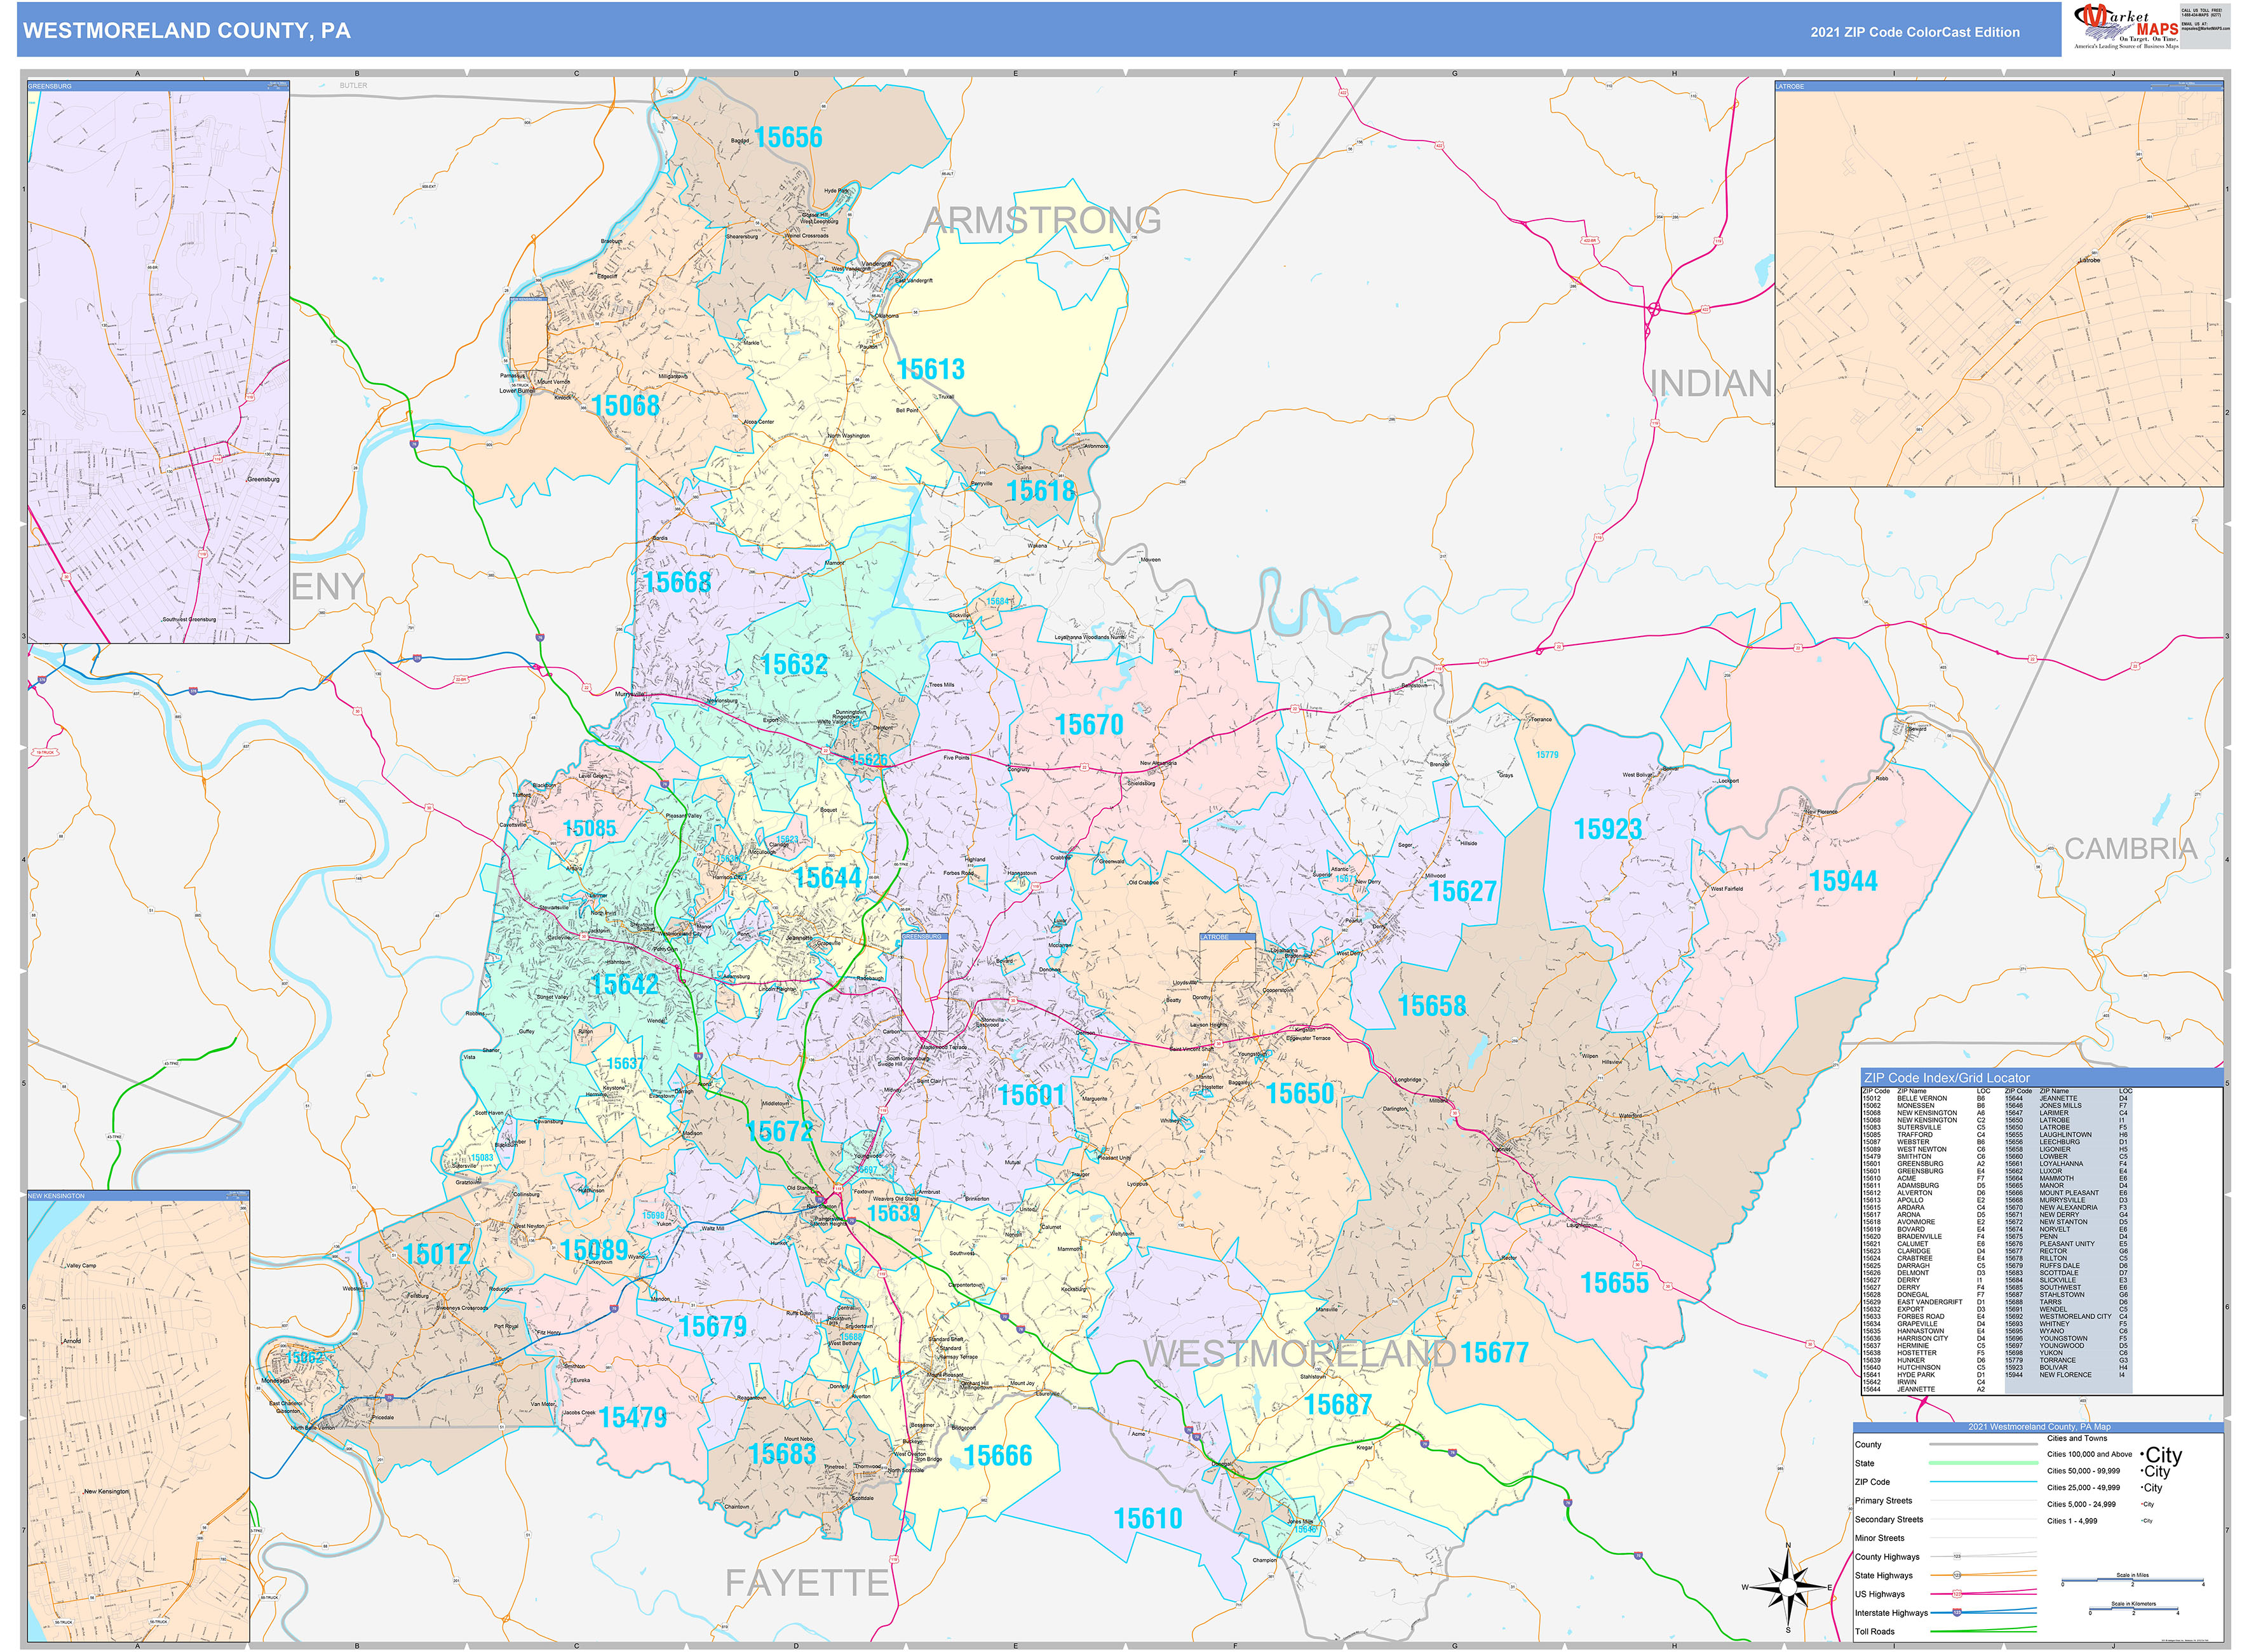Click ZIP code label 15601

1030,1095
